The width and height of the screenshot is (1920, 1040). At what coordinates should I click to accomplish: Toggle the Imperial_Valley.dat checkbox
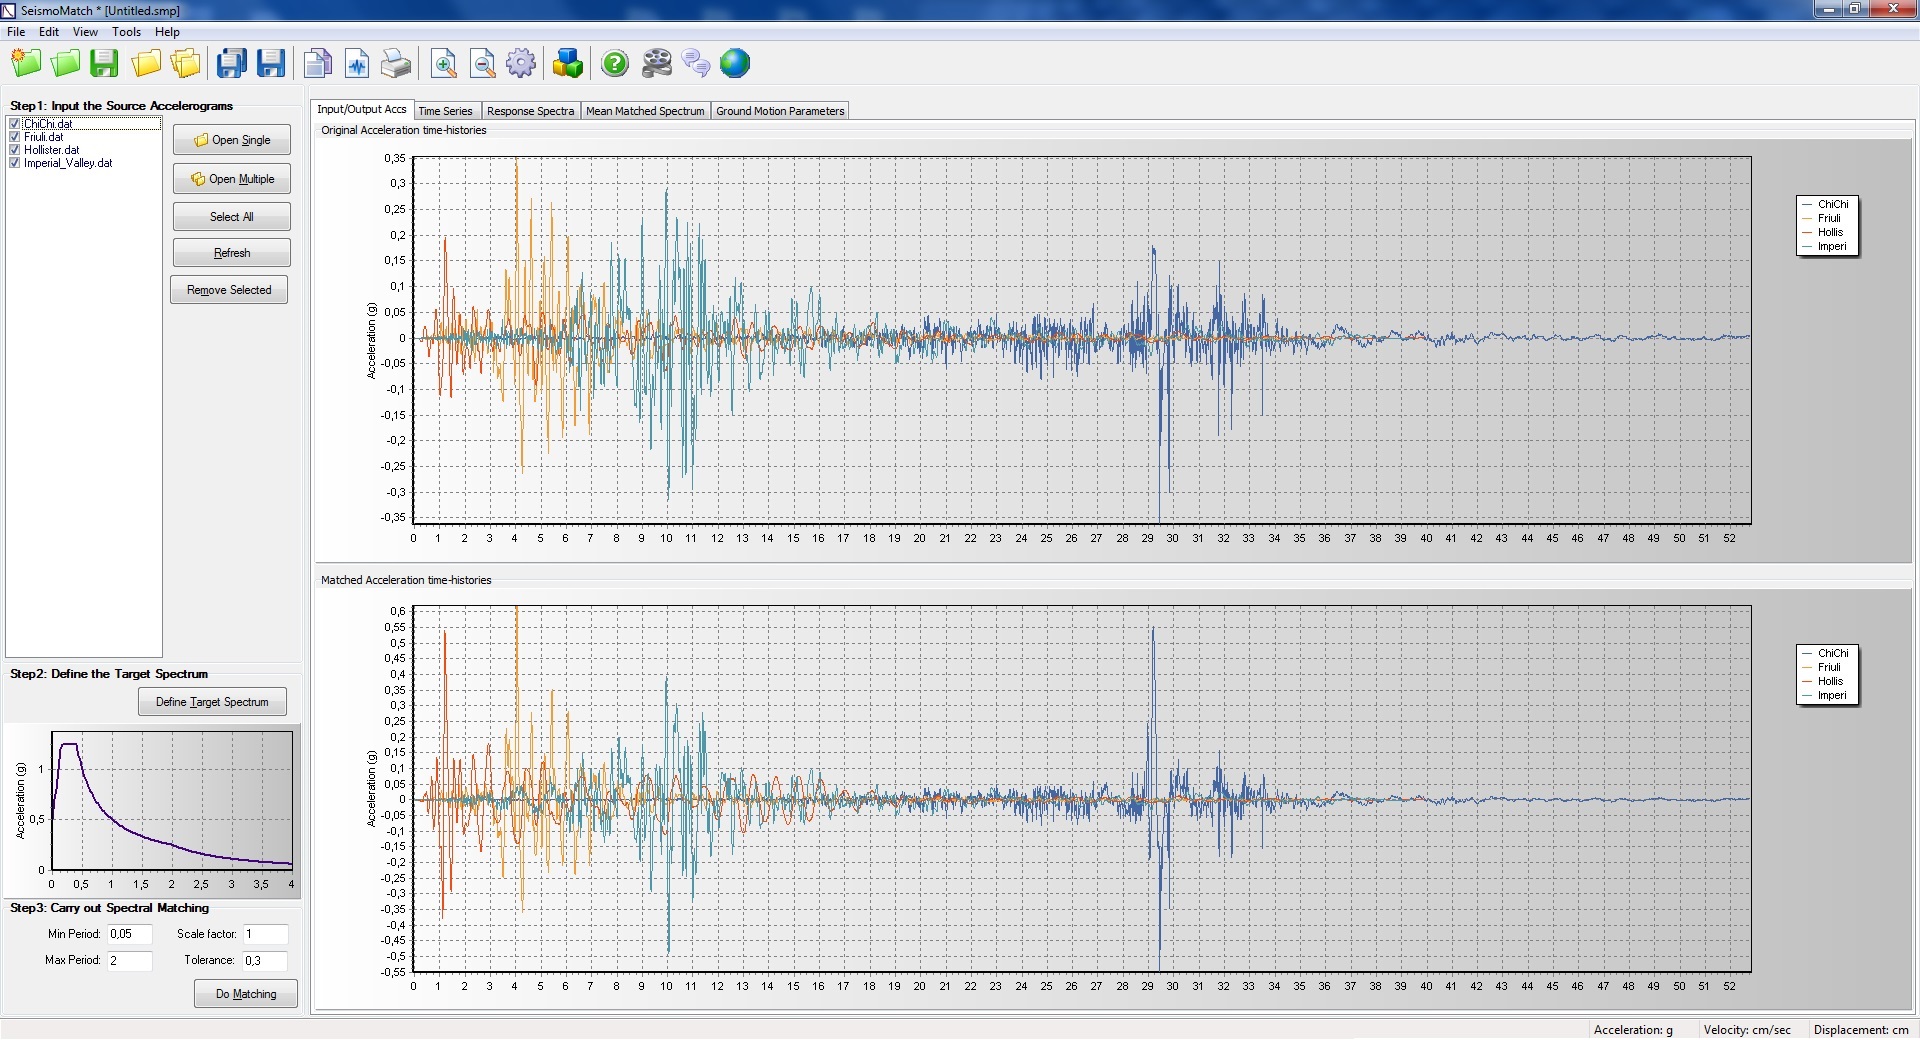(x=15, y=163)
